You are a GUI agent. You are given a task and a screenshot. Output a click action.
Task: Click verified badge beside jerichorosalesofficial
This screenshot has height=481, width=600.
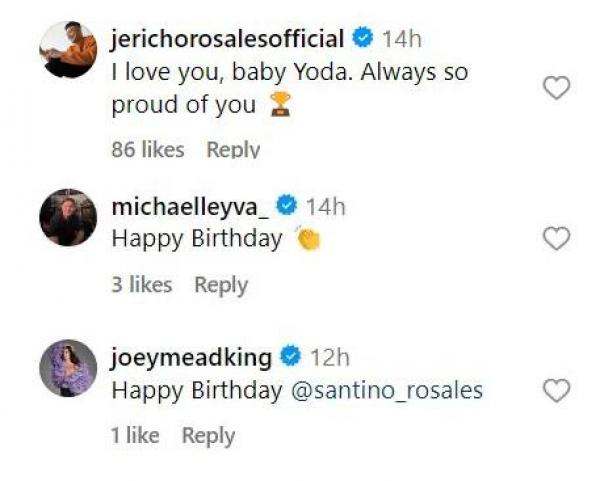click(x=363, y=39)
